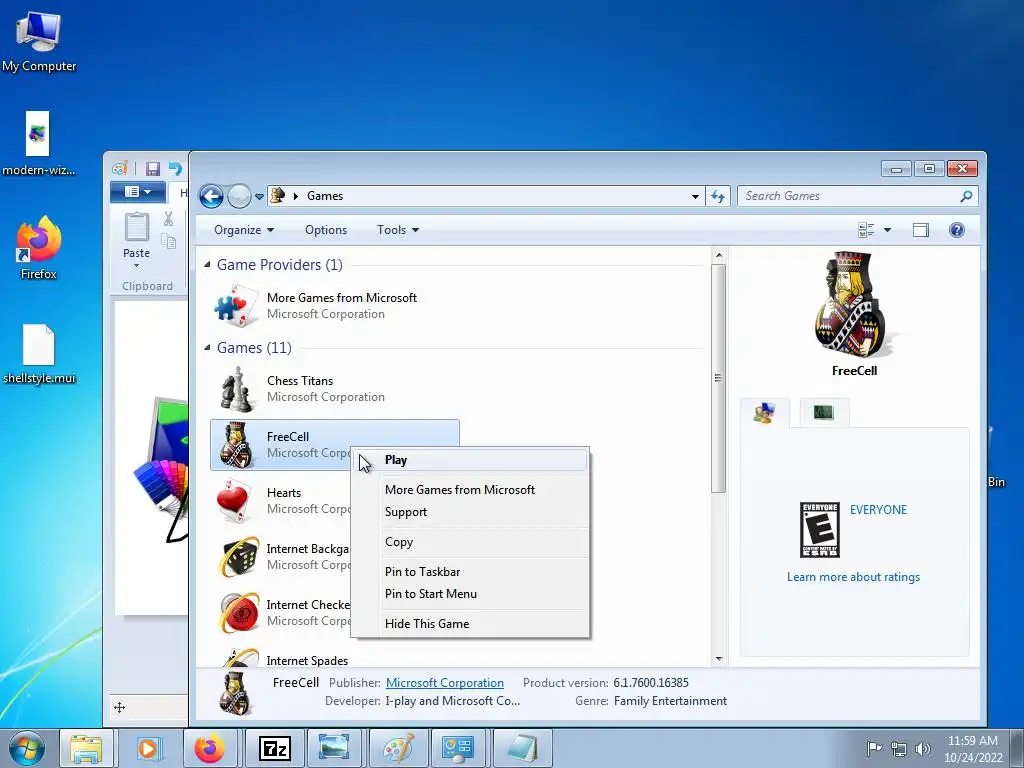Collapse the Game Providers group

pos(207,264)
